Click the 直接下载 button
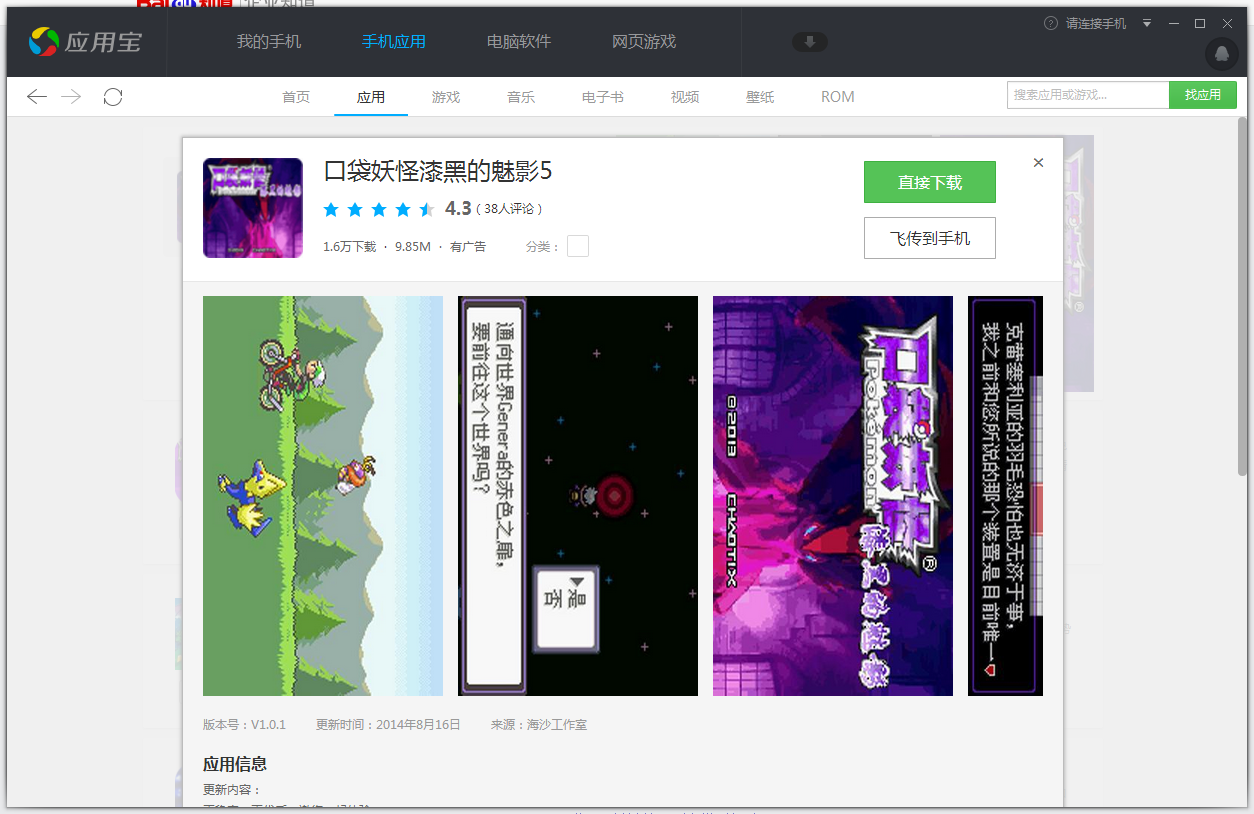 tap(930, 182)
